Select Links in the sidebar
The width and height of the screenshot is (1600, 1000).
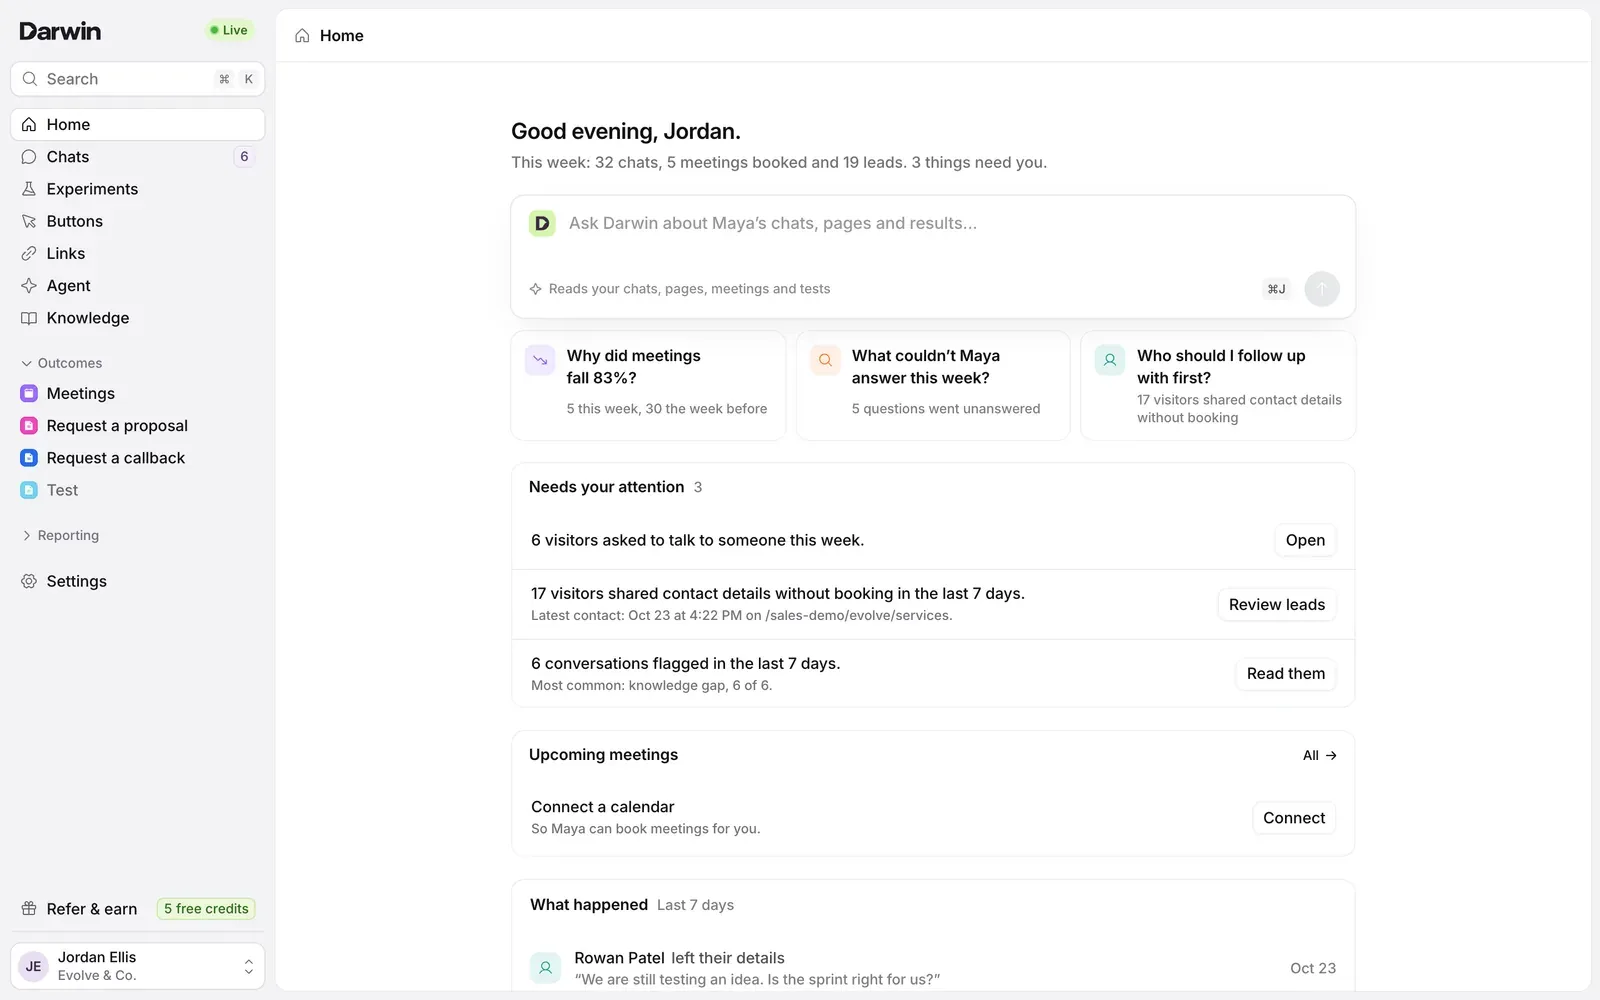point(138,253)
